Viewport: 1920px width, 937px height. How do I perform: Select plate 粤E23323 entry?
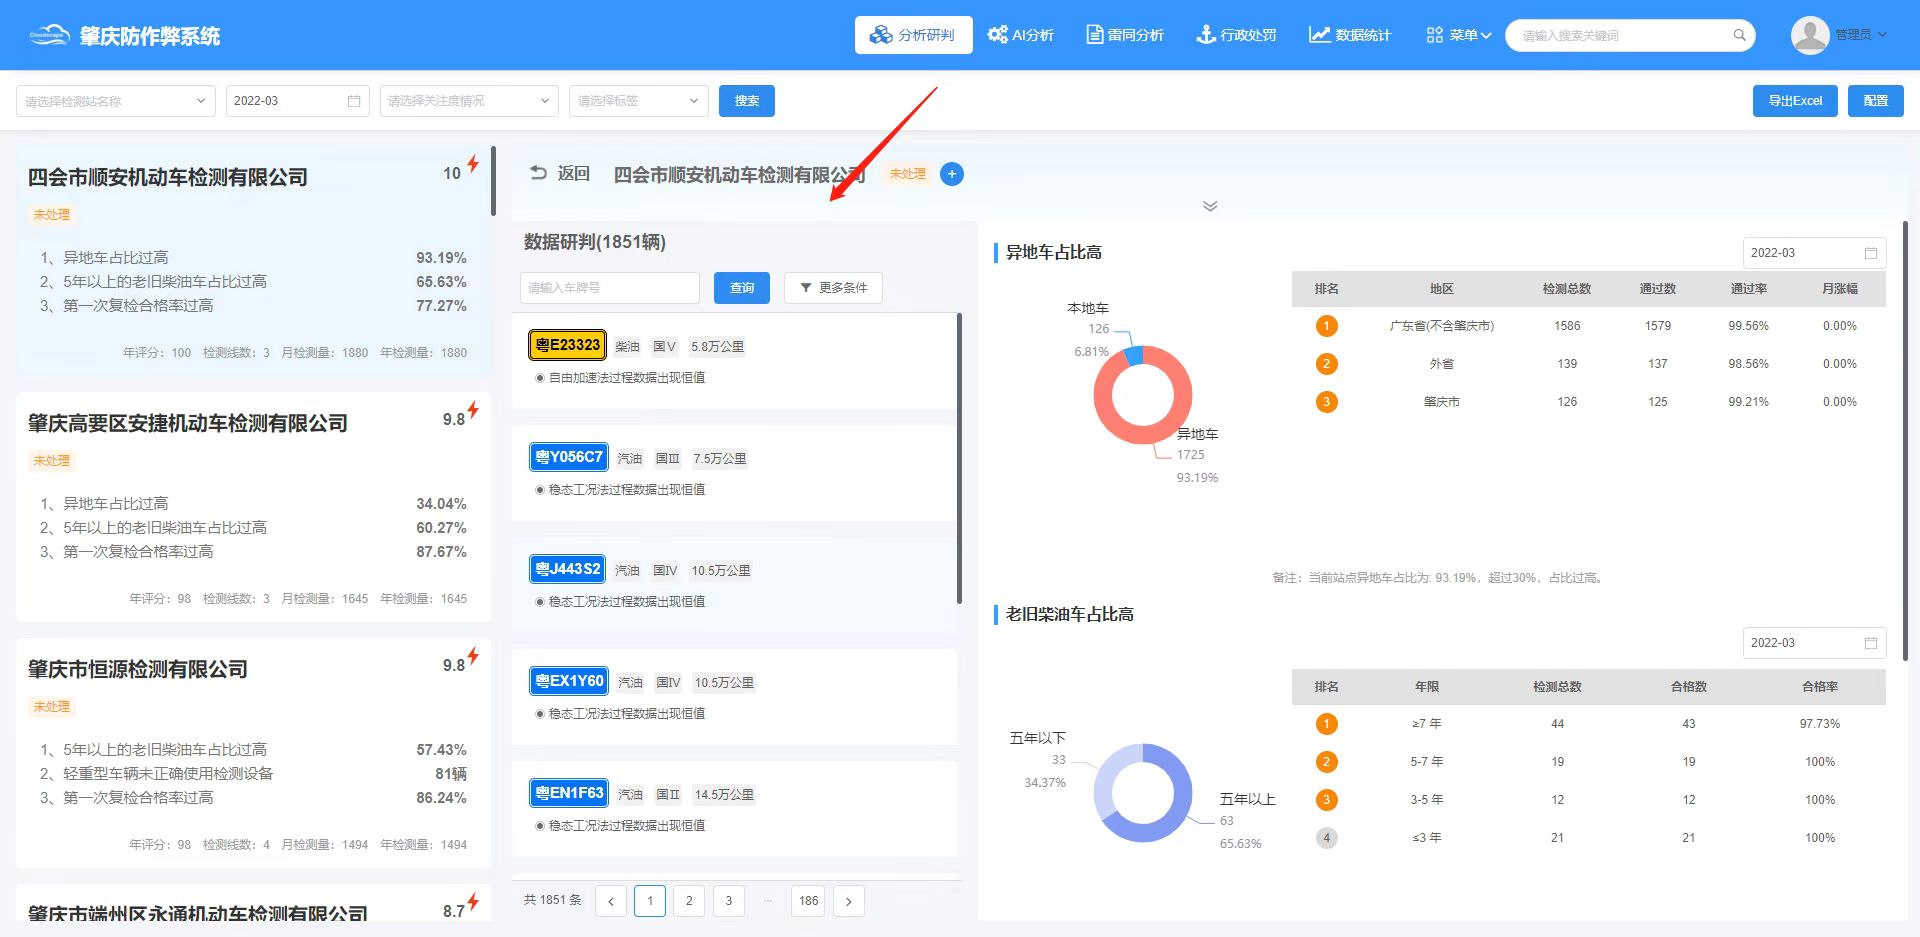(x=567, y=345)
